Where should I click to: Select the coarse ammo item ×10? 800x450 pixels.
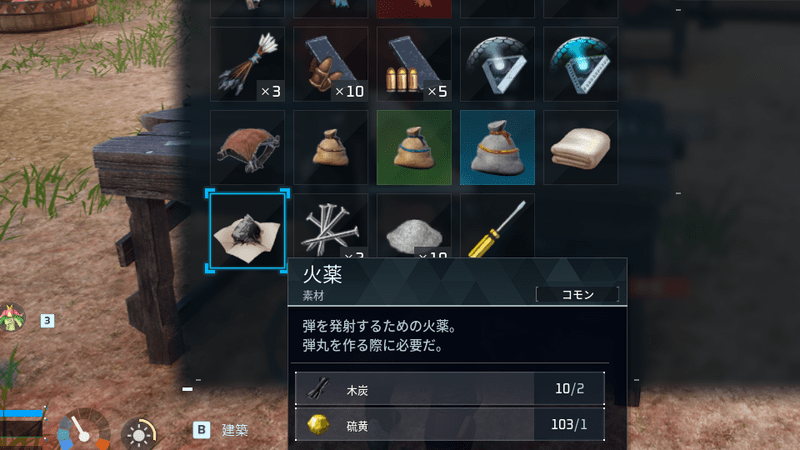(x=331, y=64)
